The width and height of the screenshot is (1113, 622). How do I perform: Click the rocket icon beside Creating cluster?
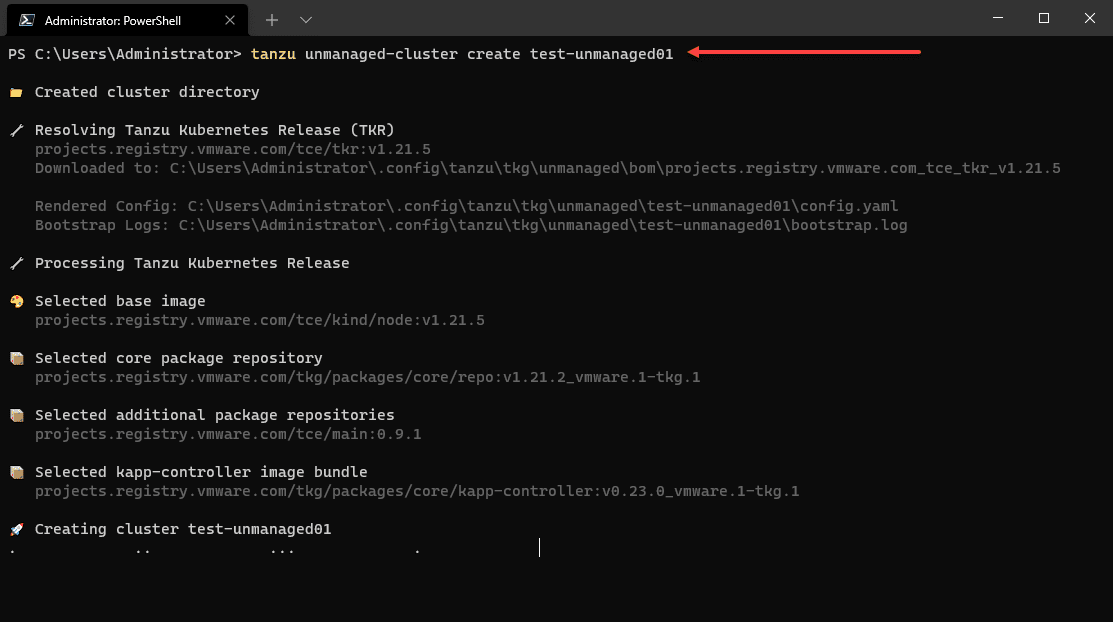point(15,529)
